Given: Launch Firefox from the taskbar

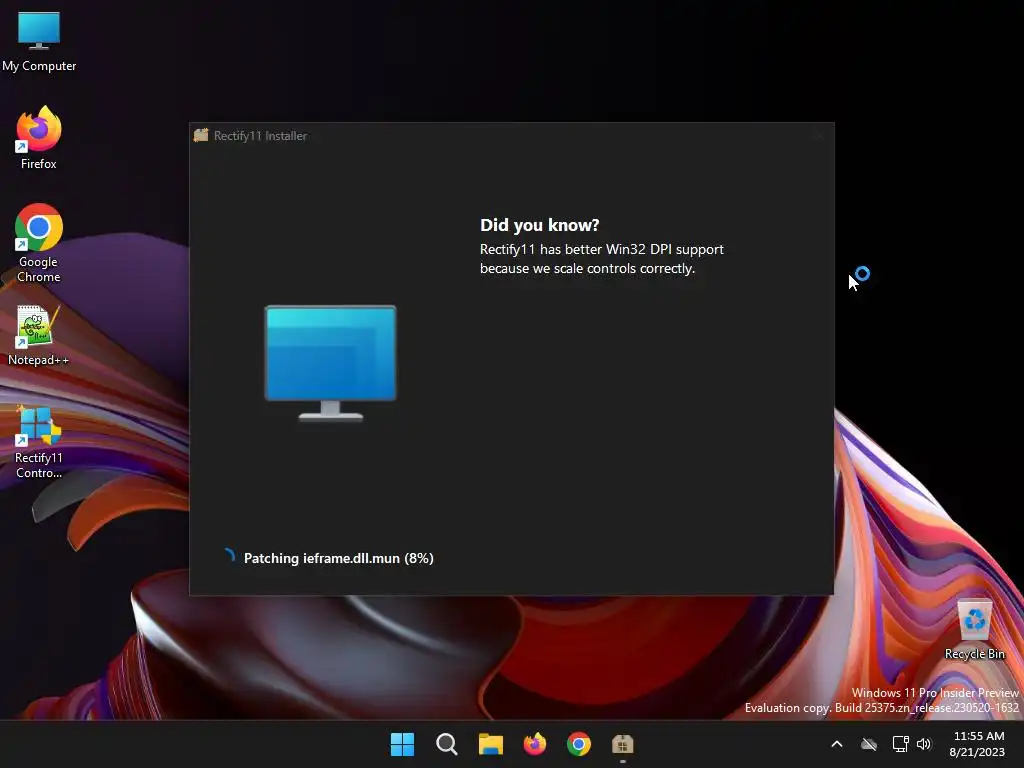Looking at the screenshot, I should click(535, 744).
